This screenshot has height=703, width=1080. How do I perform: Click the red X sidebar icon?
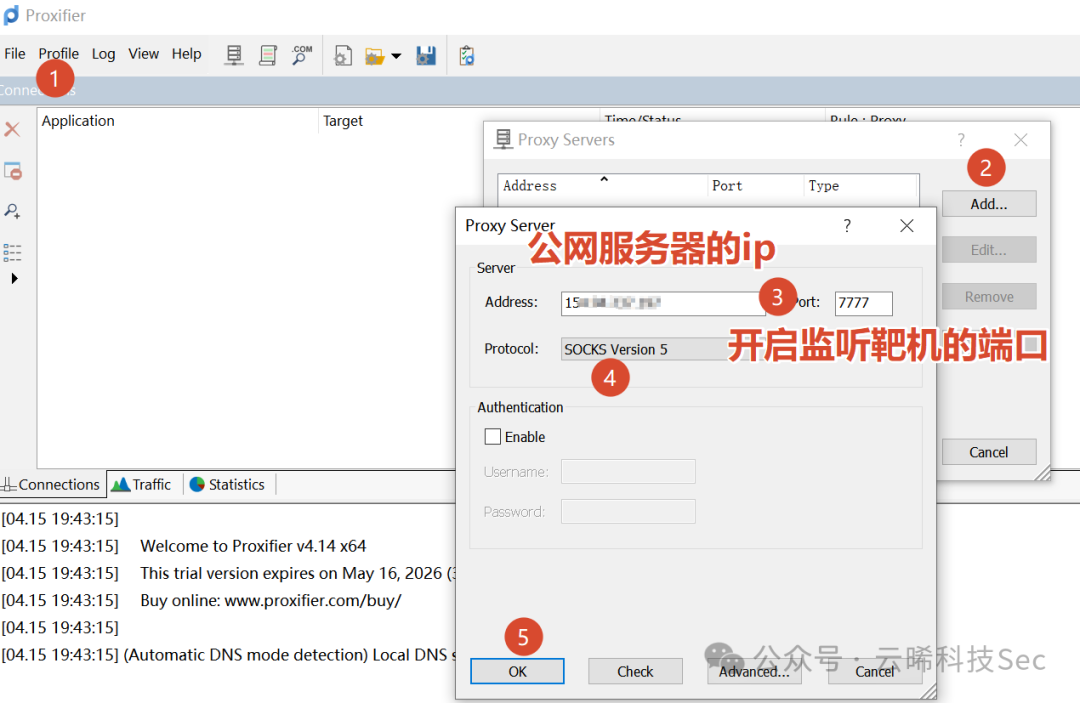[x=12, y=129]
